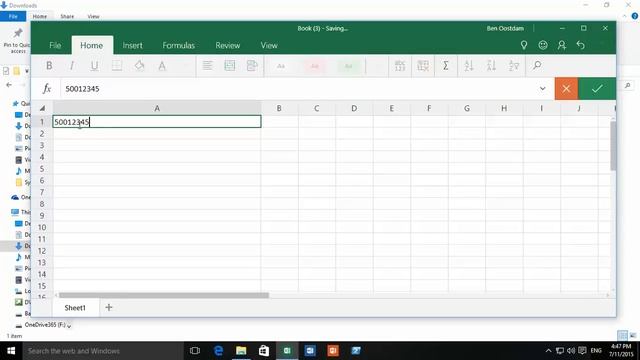This screenshot has height=360, width=640.
Task: Switch to the Insert tab
Action: point(133,45)
